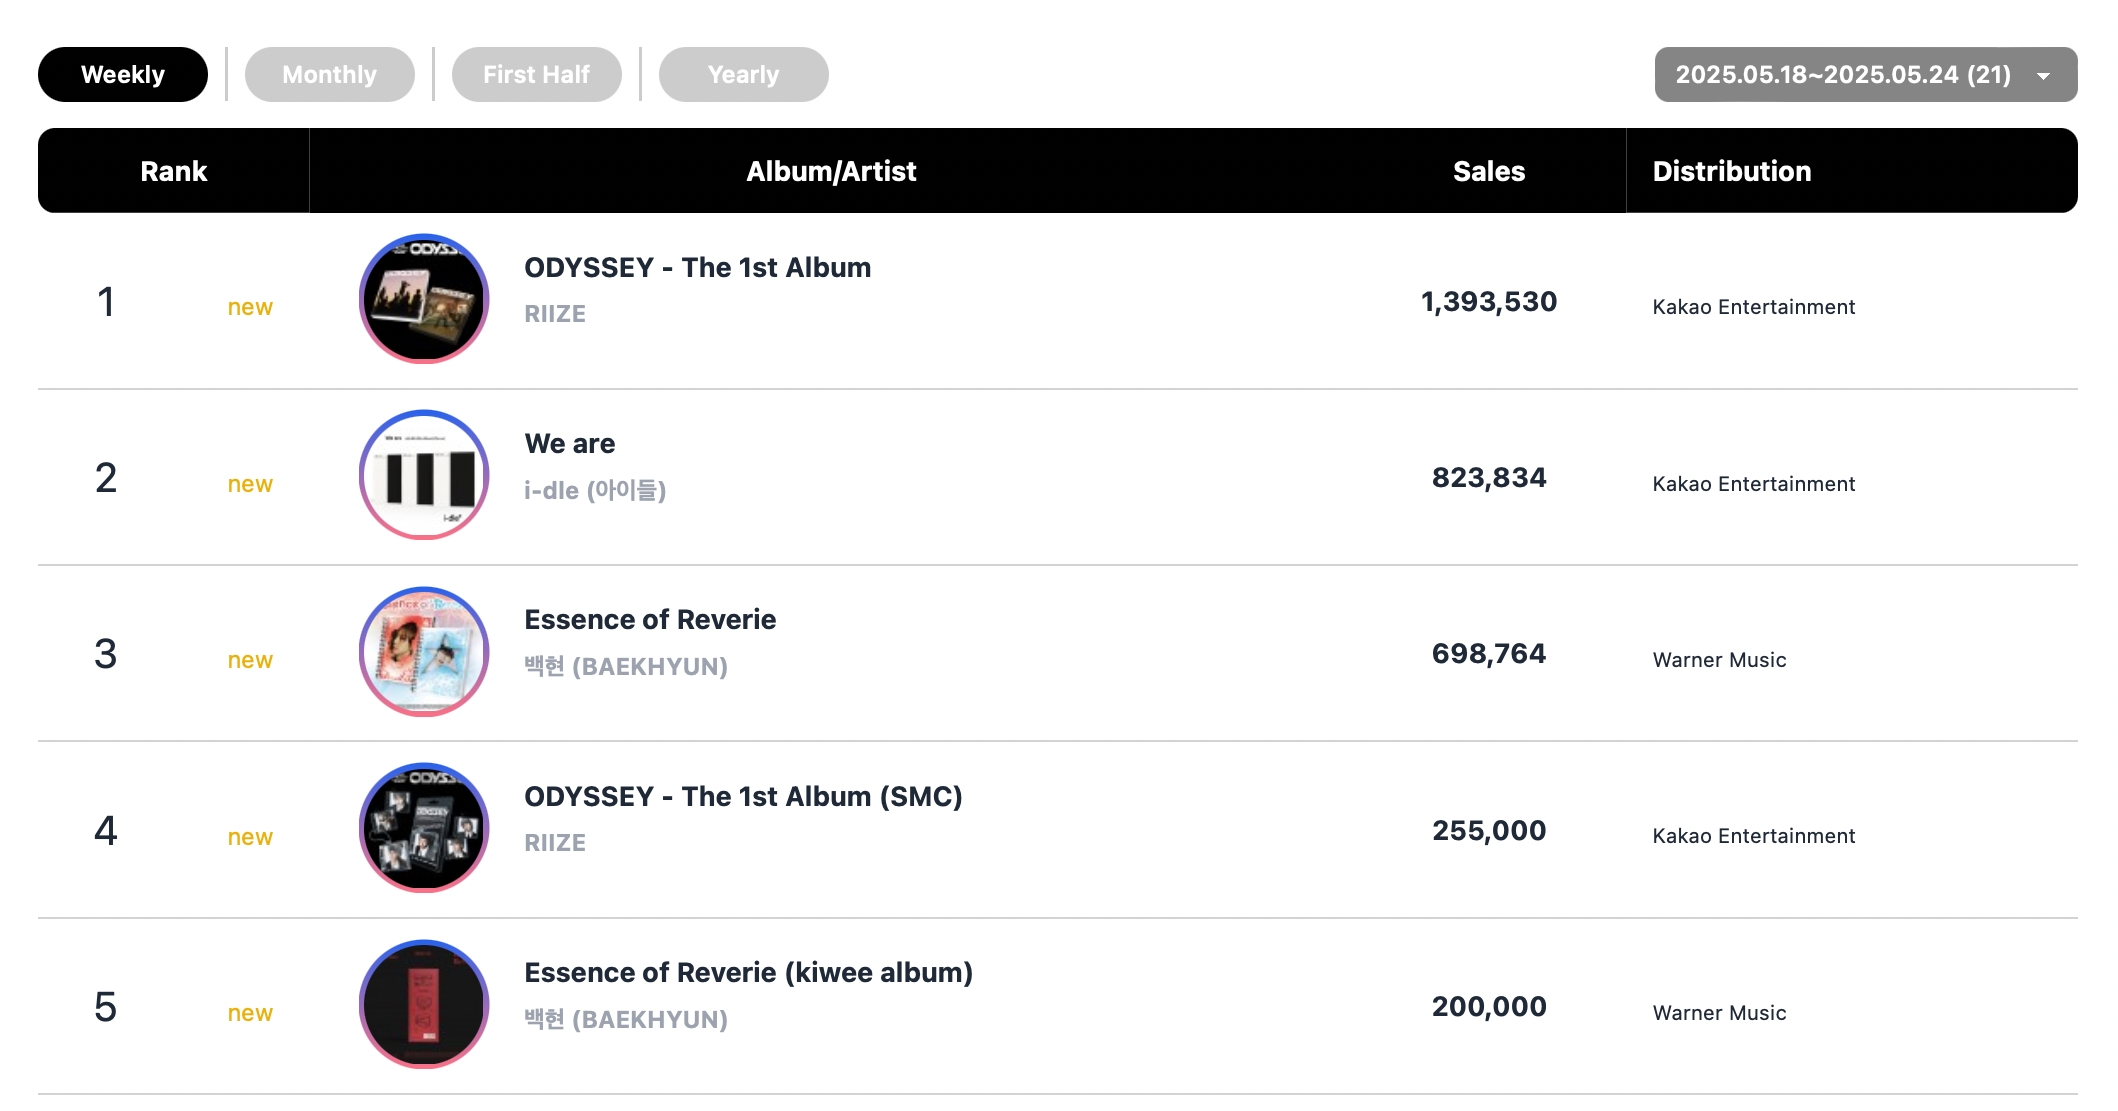Switch to the Yearly chart tab
The height and width of the screenshot is (1111, 2118).
click(x=743, y=75)
